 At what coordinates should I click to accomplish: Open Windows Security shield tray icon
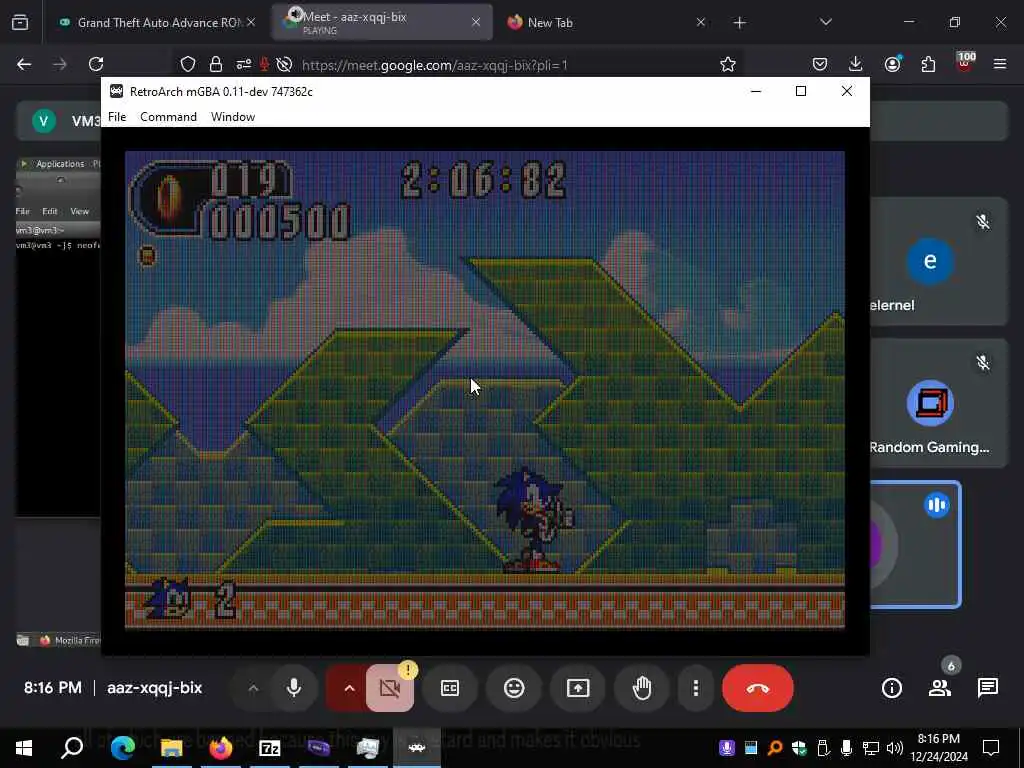coord(799,748)
